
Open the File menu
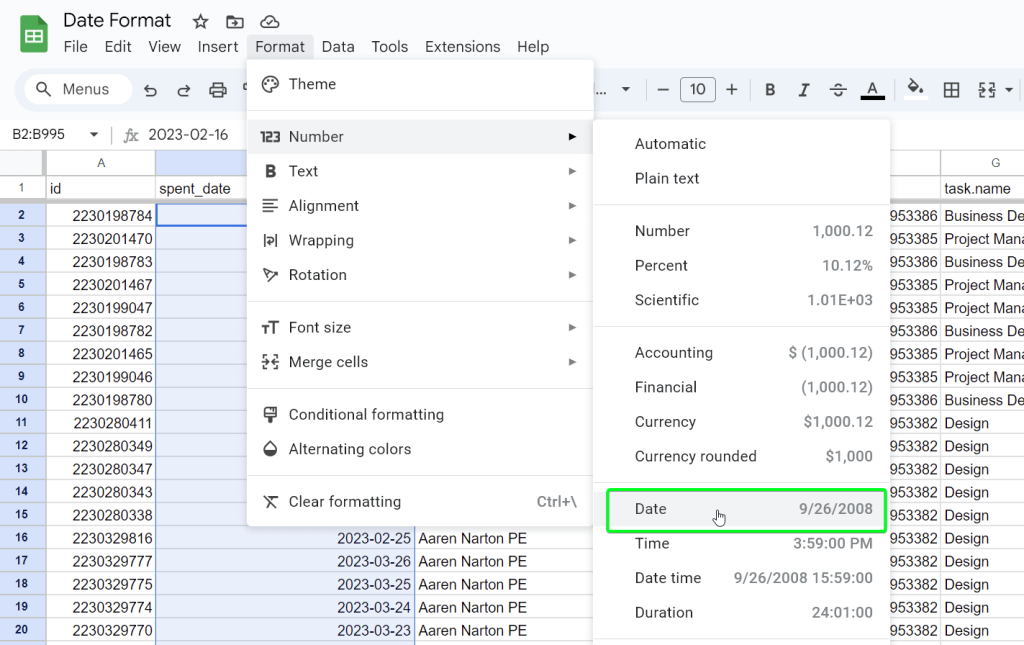coord(76,47)
